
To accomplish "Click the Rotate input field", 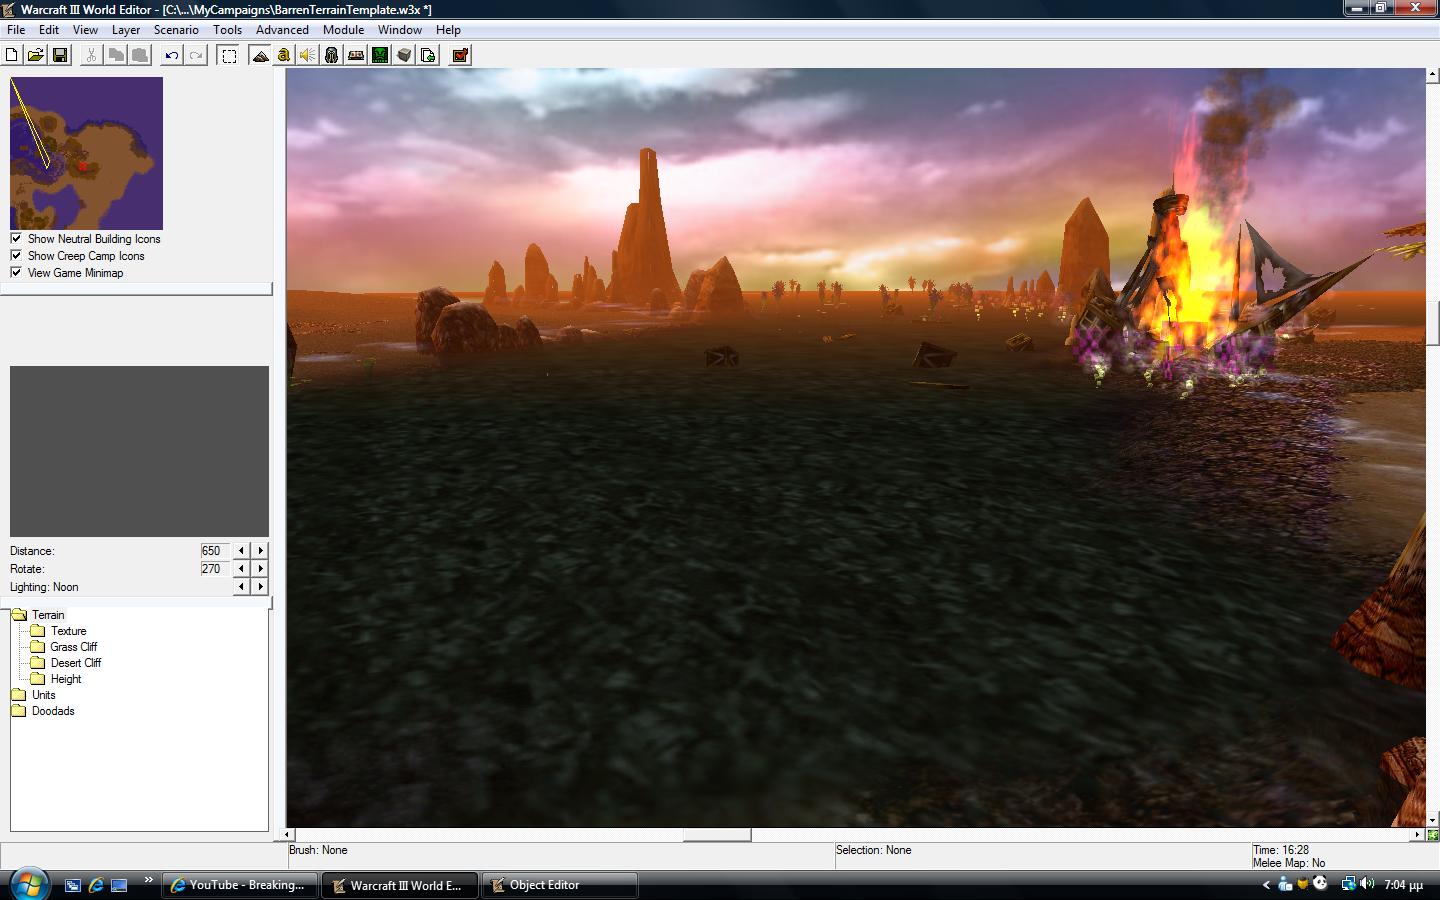I will (x=214, y=569).
